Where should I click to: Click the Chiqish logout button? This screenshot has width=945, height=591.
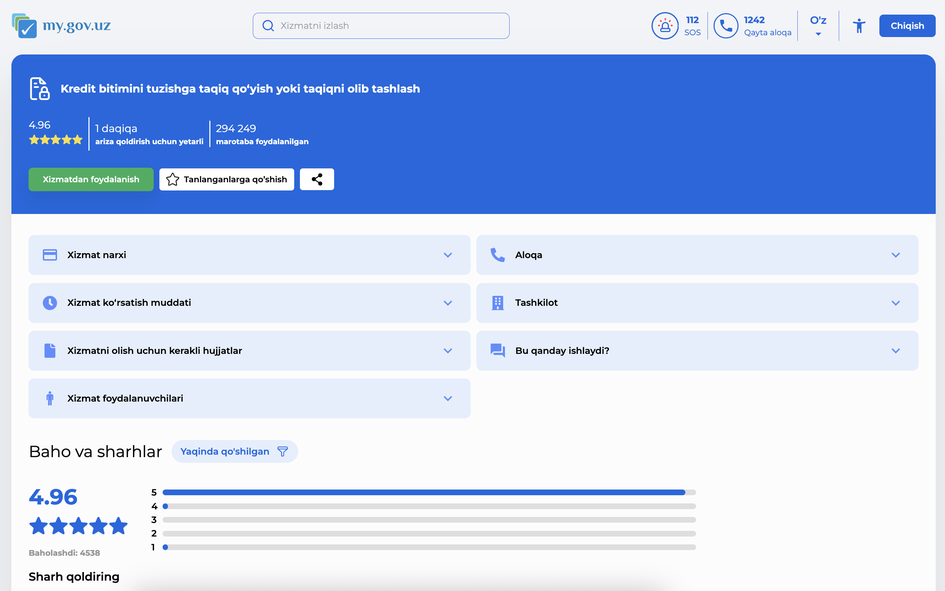pos(907,26)
